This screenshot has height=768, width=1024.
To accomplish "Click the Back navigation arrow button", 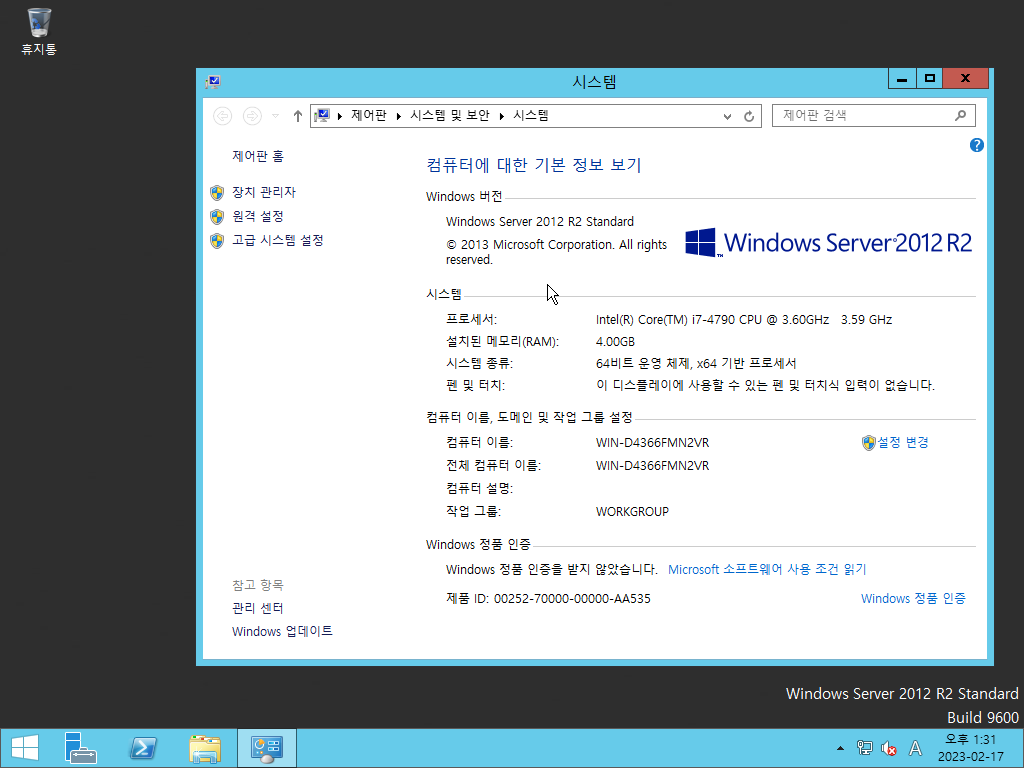I will pyautogui.click(x=223, y=116).
